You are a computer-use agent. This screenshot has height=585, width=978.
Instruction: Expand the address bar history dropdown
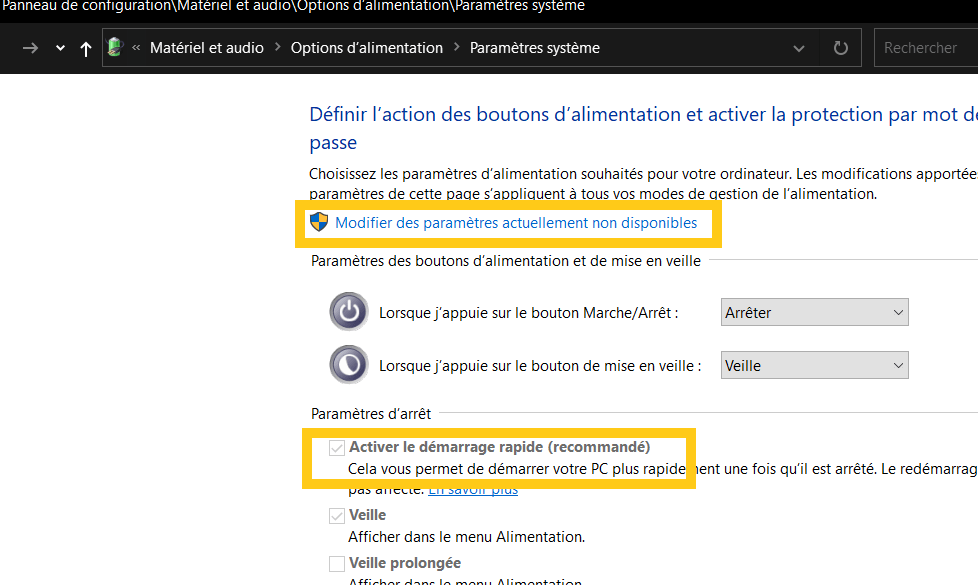pyautogui.click(x=798, y=48)
